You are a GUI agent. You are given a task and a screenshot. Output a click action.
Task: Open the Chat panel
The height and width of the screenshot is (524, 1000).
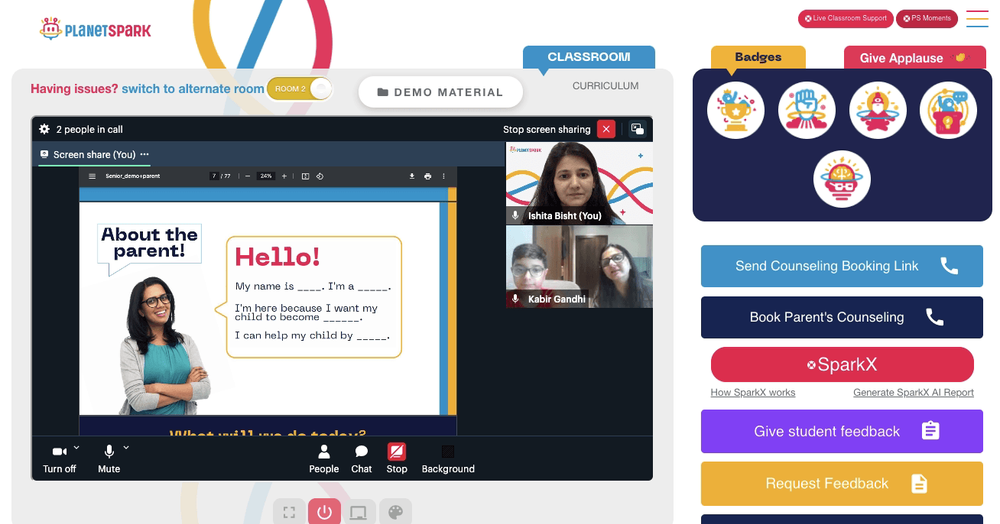click(361, 459)
